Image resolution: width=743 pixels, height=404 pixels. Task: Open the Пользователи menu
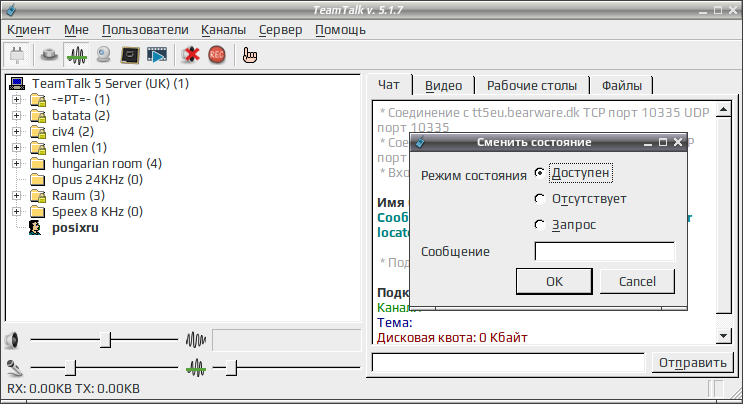coord(145,30)
